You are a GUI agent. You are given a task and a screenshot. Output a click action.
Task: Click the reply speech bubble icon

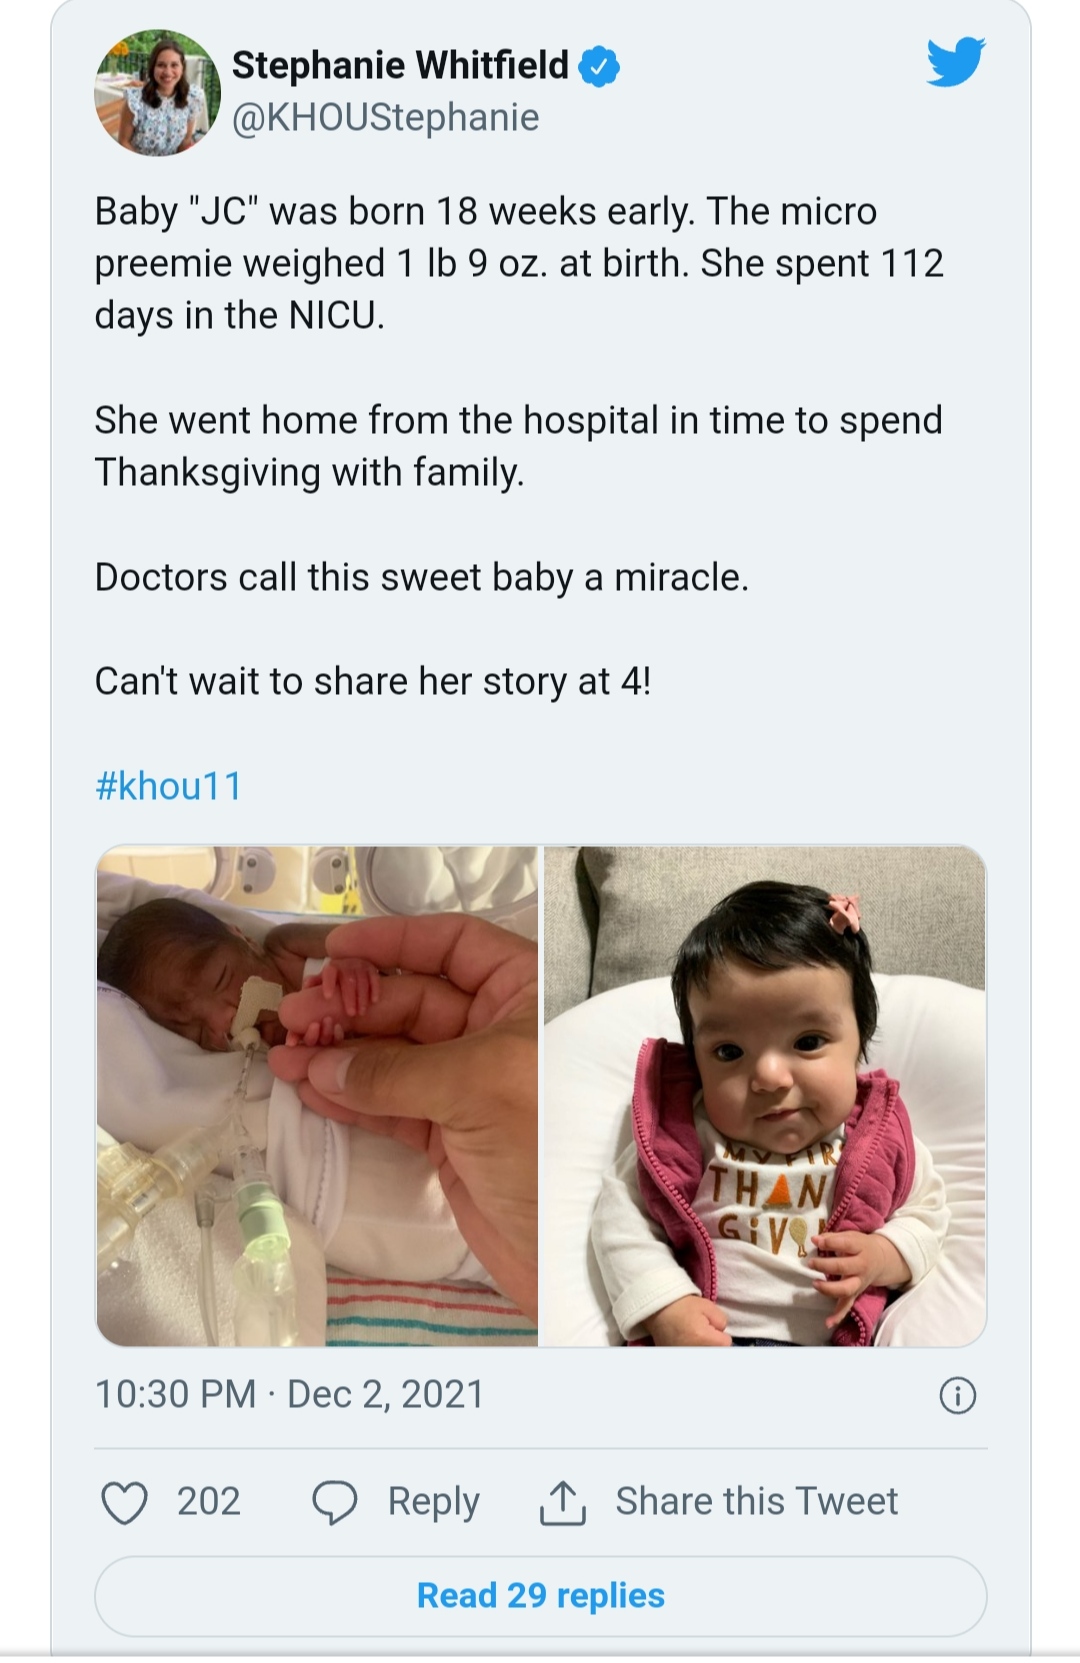[x=335, y=1503]
